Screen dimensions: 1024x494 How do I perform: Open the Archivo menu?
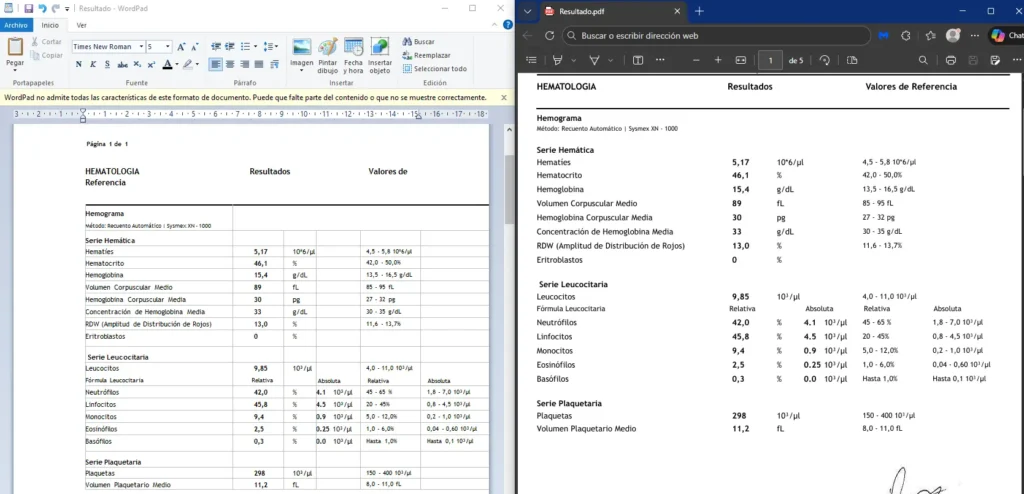pos(17,24)
